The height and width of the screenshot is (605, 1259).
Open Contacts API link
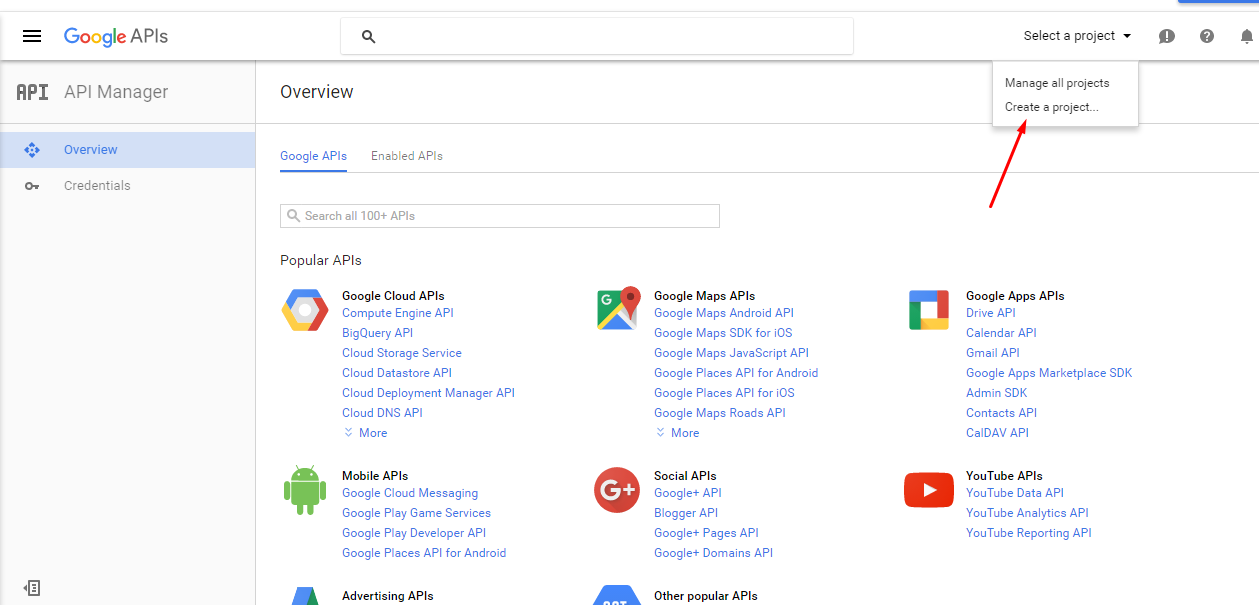(1001, 413)
